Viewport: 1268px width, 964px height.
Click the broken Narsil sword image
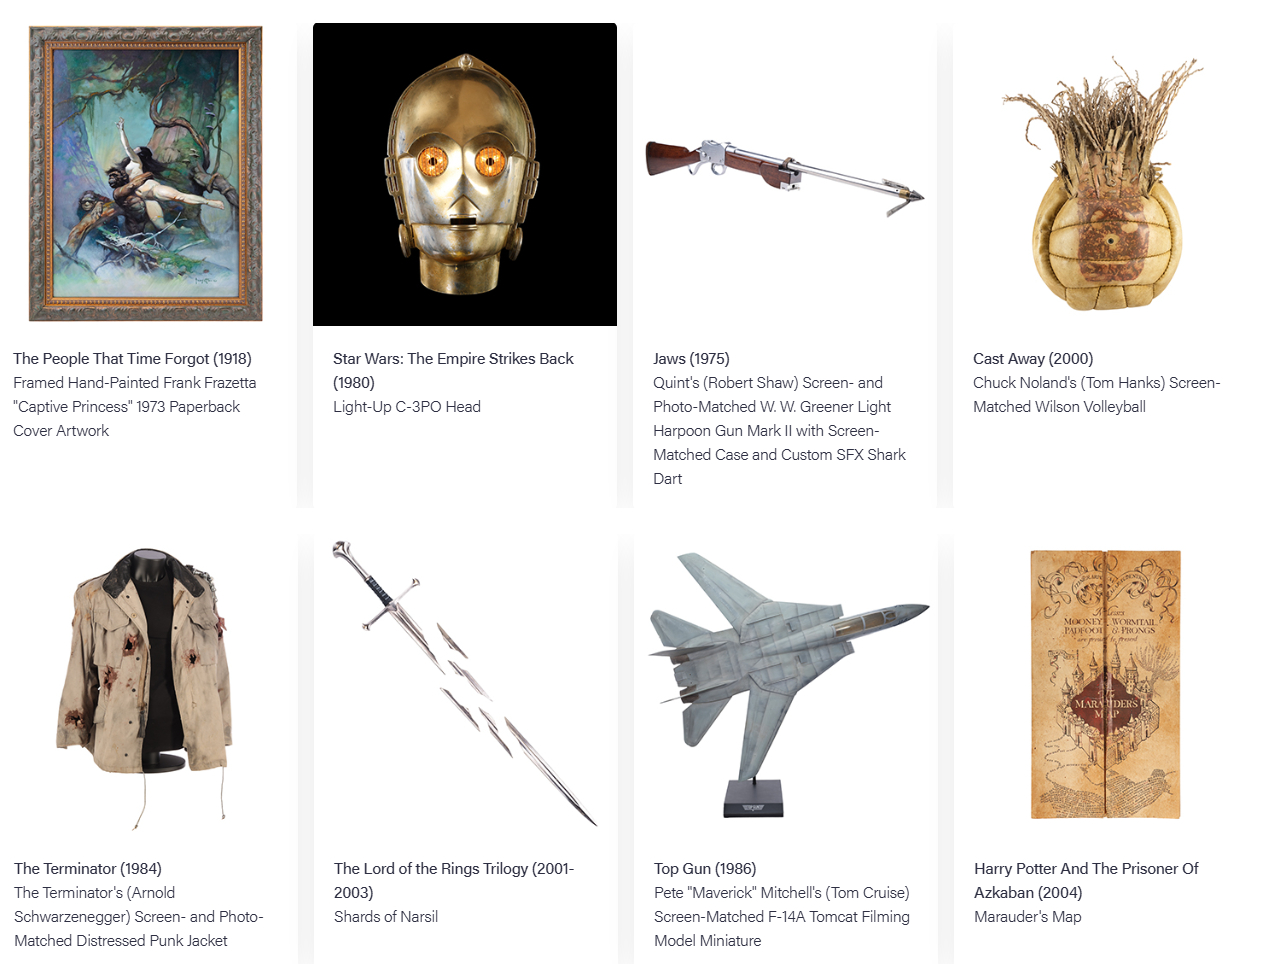tap(465, 684)
